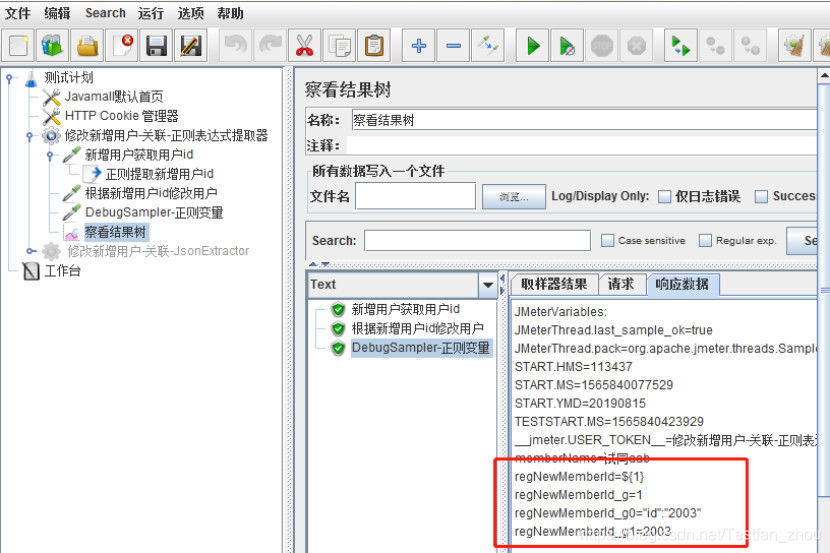Click the Copy icon in toolbar
Screen dimensions: 830x553
tap(339, 46)
